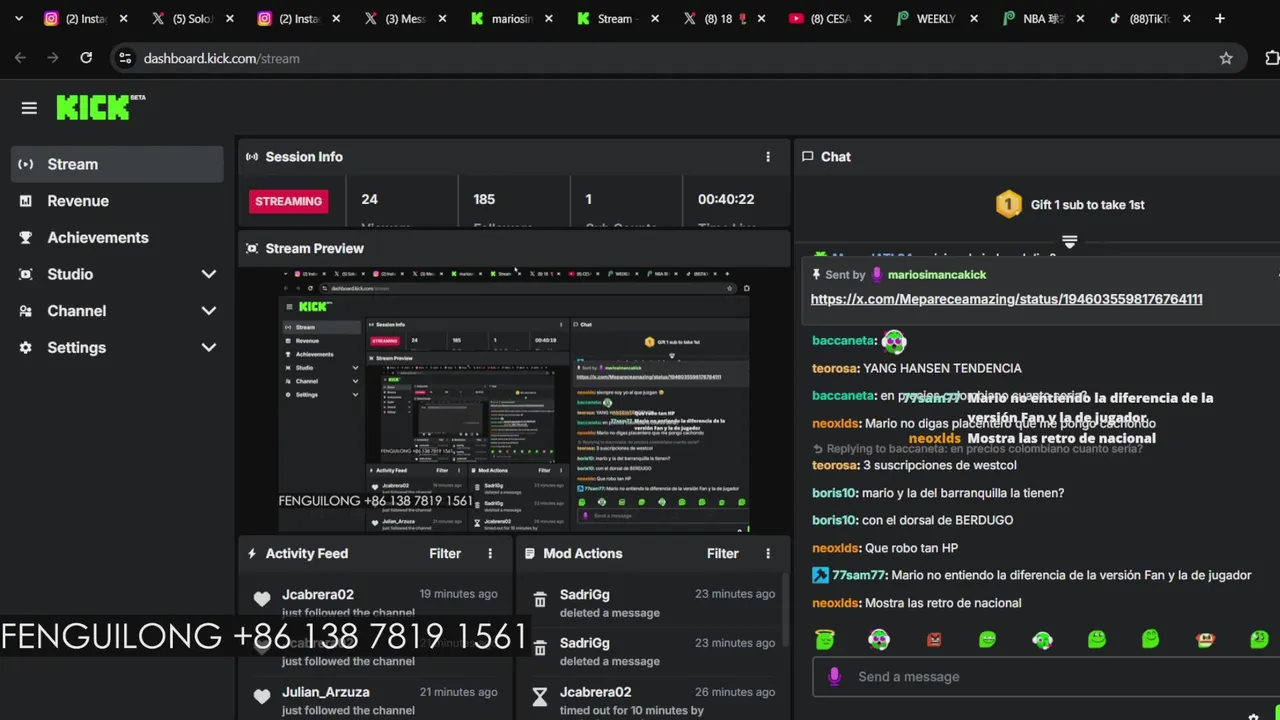Open Session Info options menu
Viewport: 1280px width, 720px height.
pyautogui.click(x=768, y=157)
